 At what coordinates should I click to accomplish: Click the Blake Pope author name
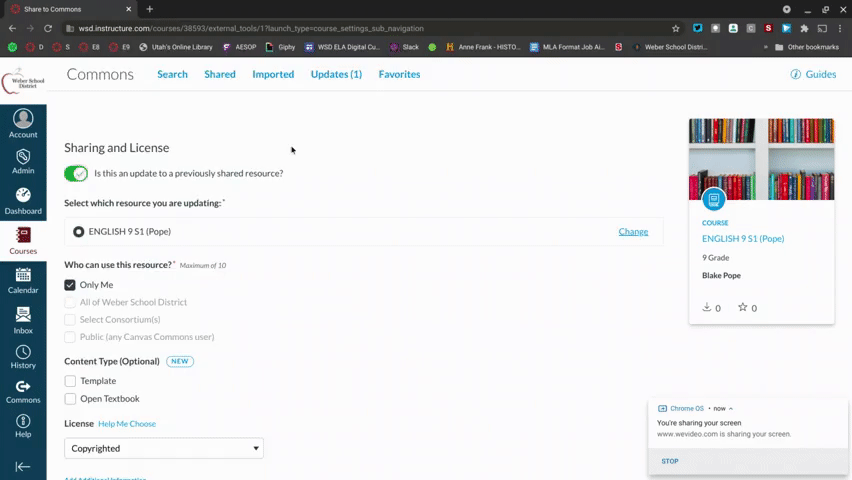721,276
